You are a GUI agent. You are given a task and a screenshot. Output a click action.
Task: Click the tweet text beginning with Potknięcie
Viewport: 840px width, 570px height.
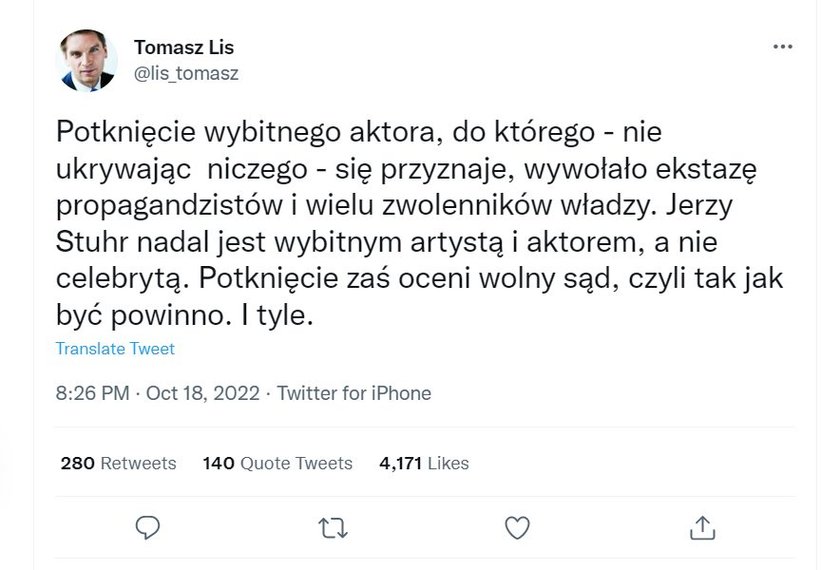point(419,223)
